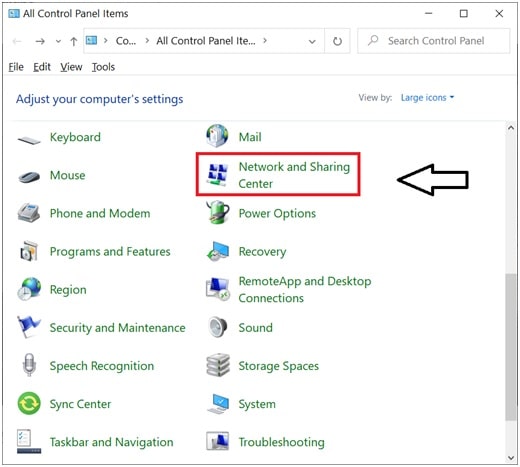Open the Edit menu
The image size is (520, 467).
(x=42, y=67)
